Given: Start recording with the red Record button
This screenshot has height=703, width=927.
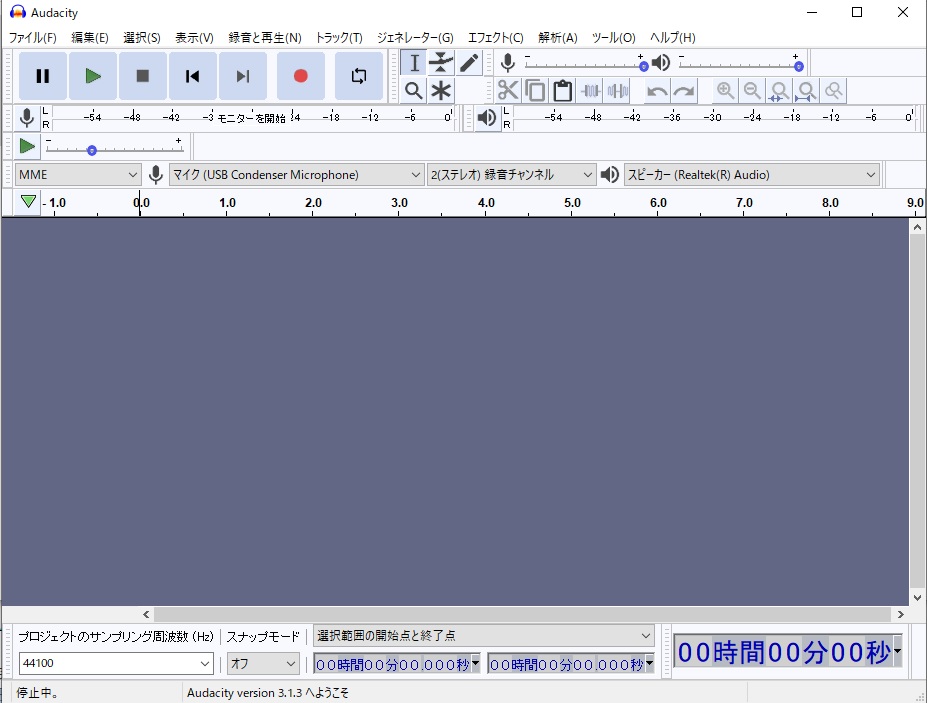Looking at the screenshot, I should [x=300, y=76].
